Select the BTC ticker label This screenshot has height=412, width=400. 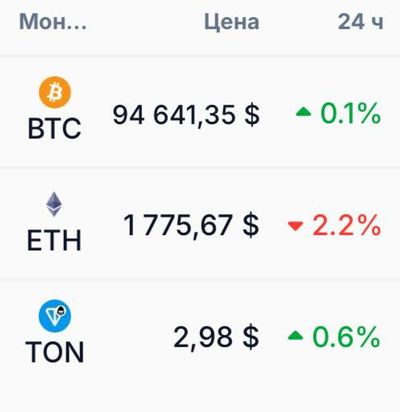tap(54, 128)
